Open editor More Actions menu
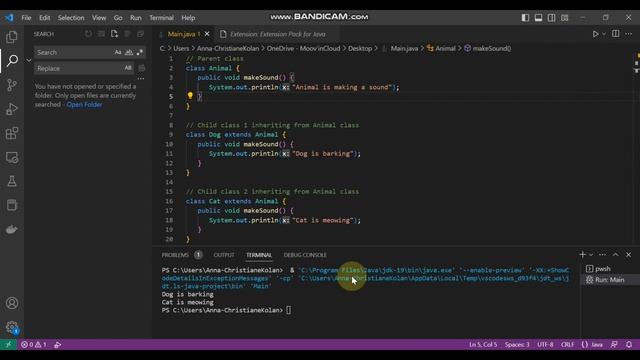This screenshot has height=360, width=640. (x=629, y=33)
